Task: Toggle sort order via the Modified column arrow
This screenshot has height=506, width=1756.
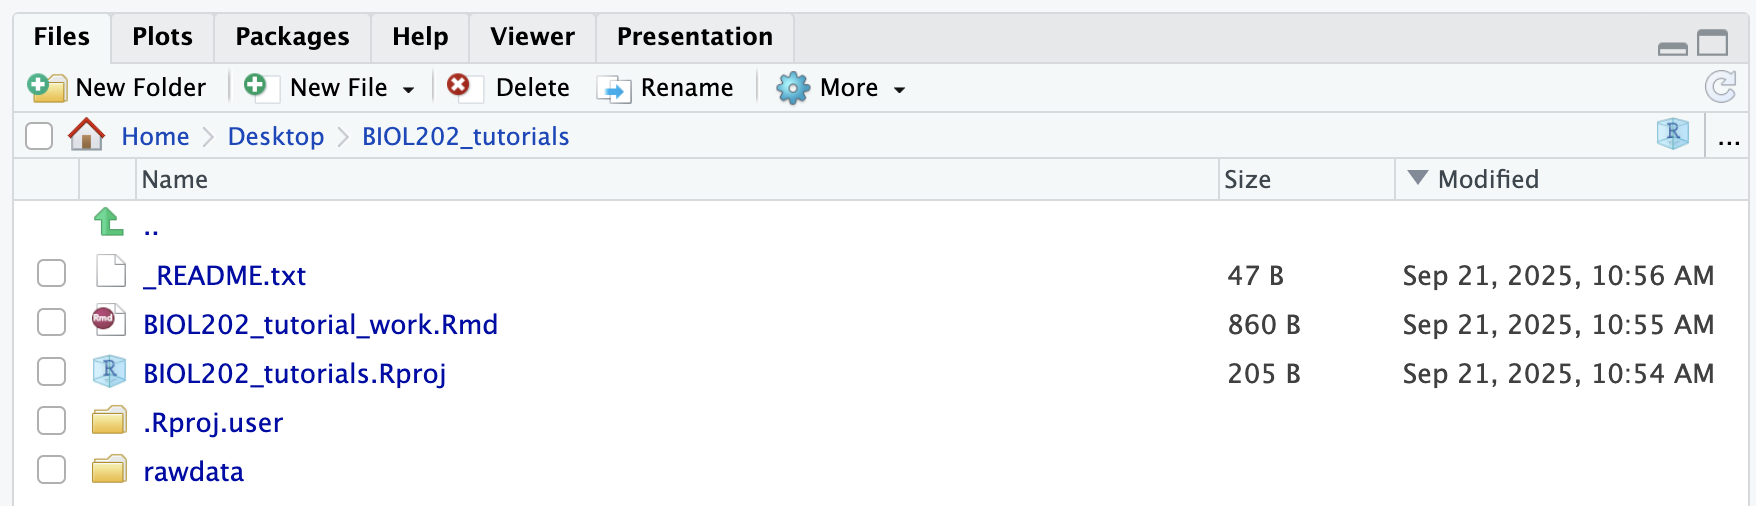Action: [1417, 178]
